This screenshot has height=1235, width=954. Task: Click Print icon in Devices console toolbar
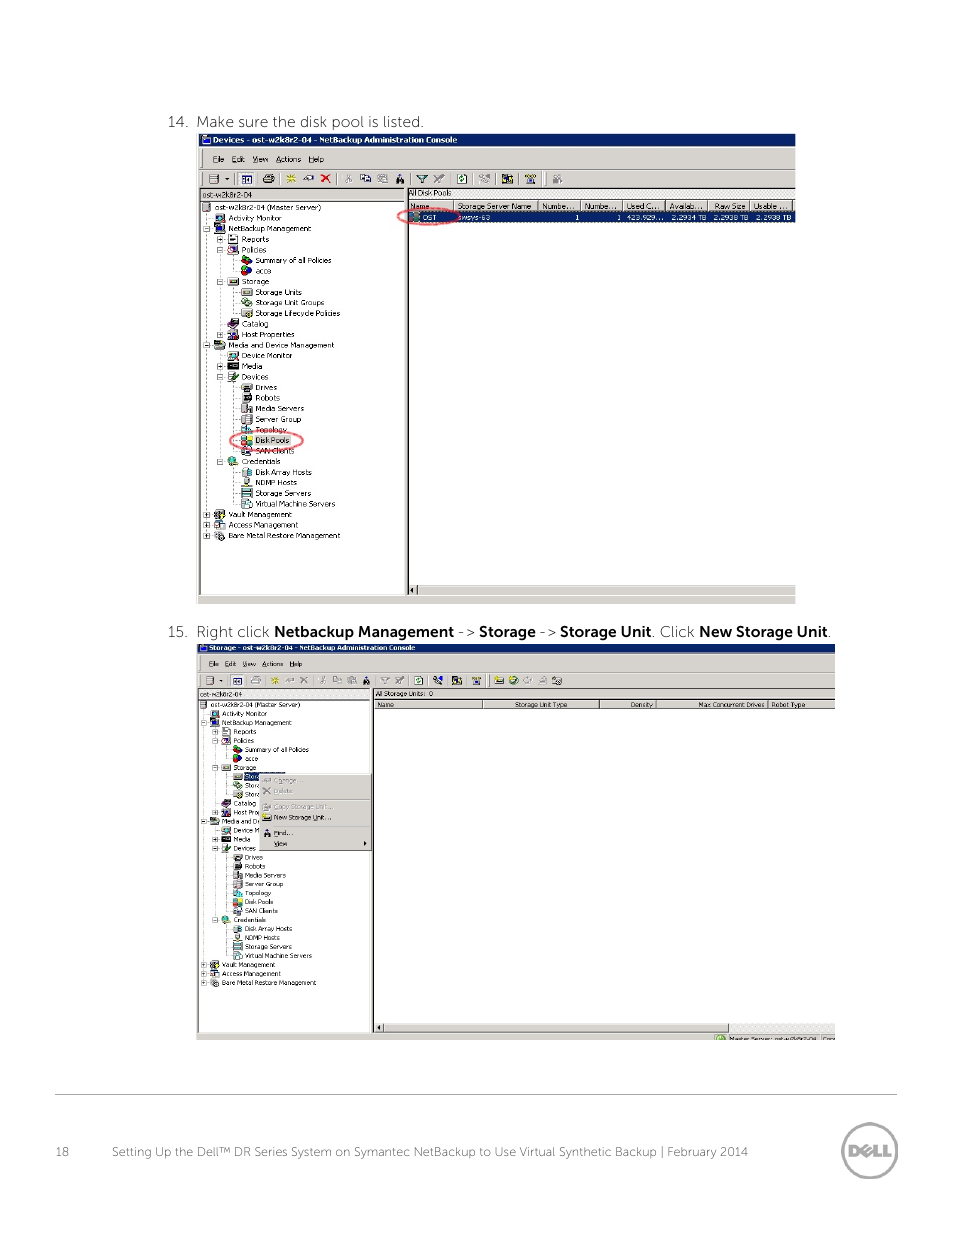268,179
